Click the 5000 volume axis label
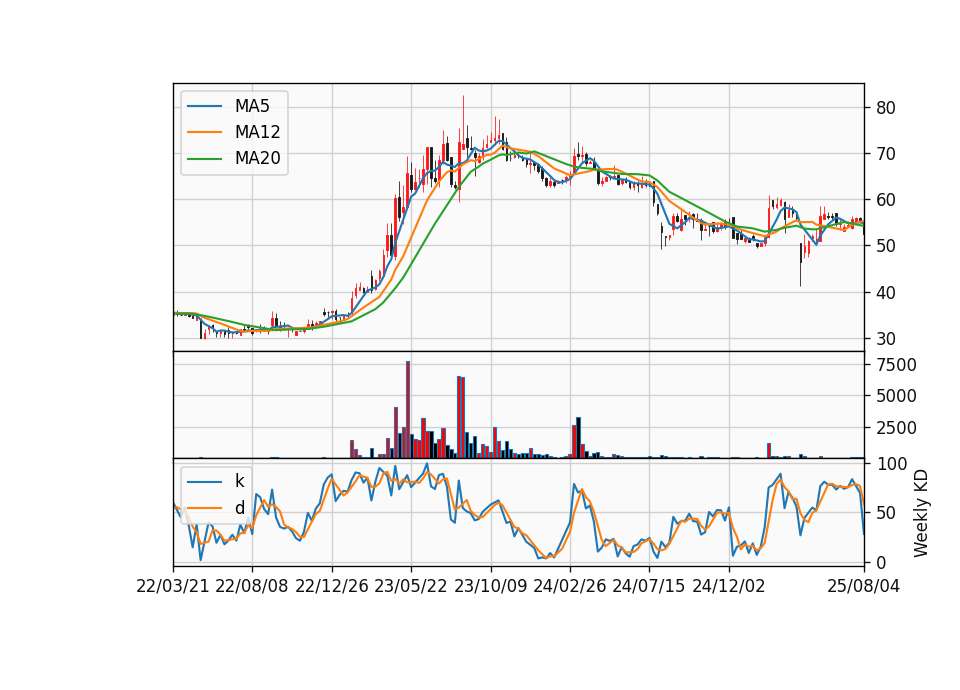 click(896, 396)
